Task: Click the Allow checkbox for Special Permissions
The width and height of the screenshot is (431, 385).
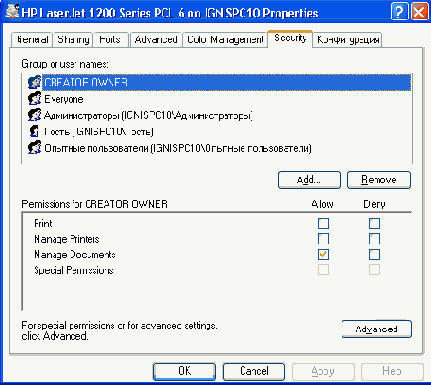Action: 323,270
